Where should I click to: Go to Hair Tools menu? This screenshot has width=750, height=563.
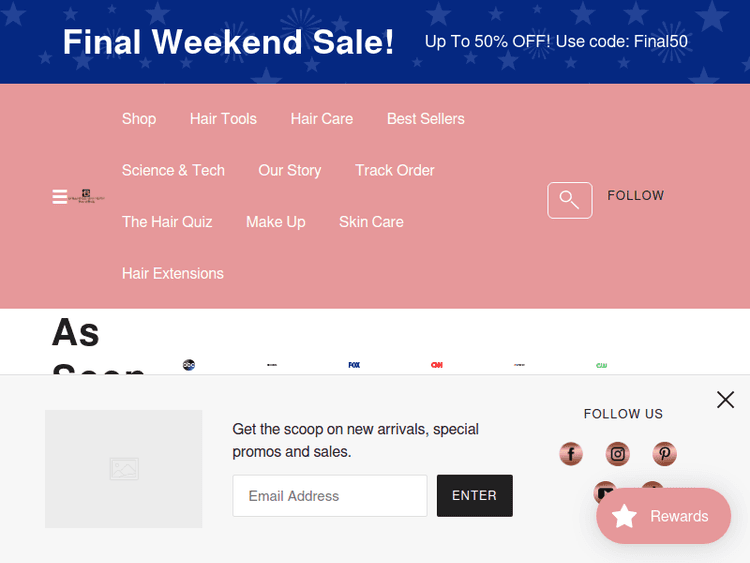tap(223, 119)
